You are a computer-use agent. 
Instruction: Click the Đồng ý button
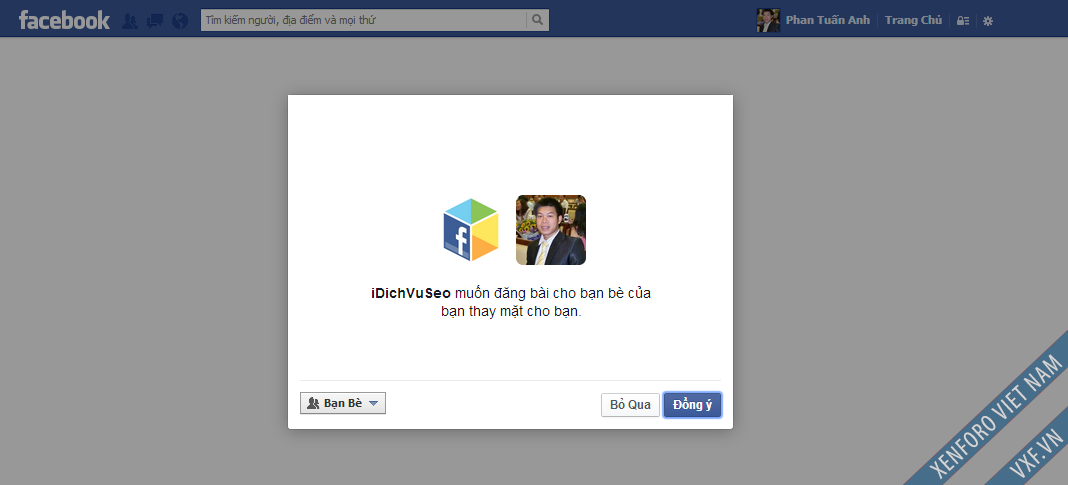(x=692, y=405)
